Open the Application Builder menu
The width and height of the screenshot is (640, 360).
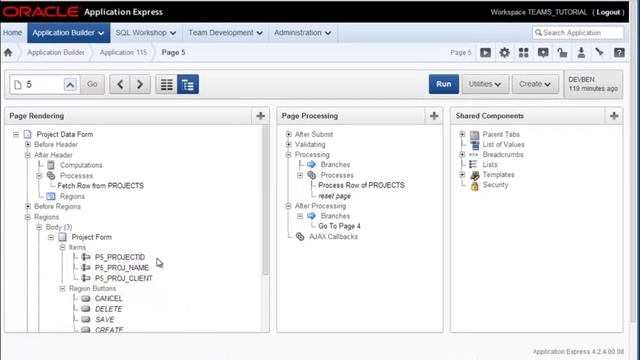coord(69,33)
